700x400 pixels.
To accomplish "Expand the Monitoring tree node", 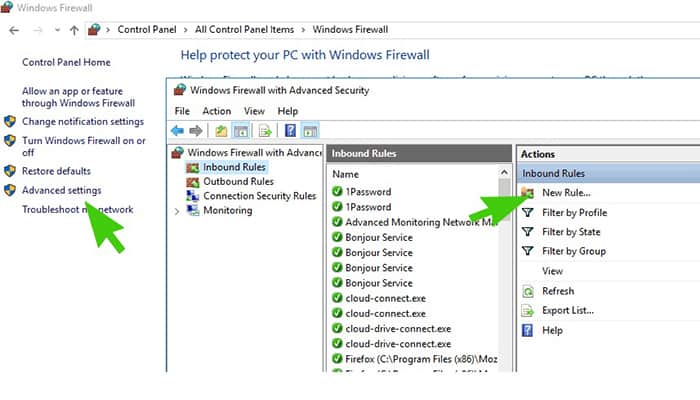I will tap(177, 211).
